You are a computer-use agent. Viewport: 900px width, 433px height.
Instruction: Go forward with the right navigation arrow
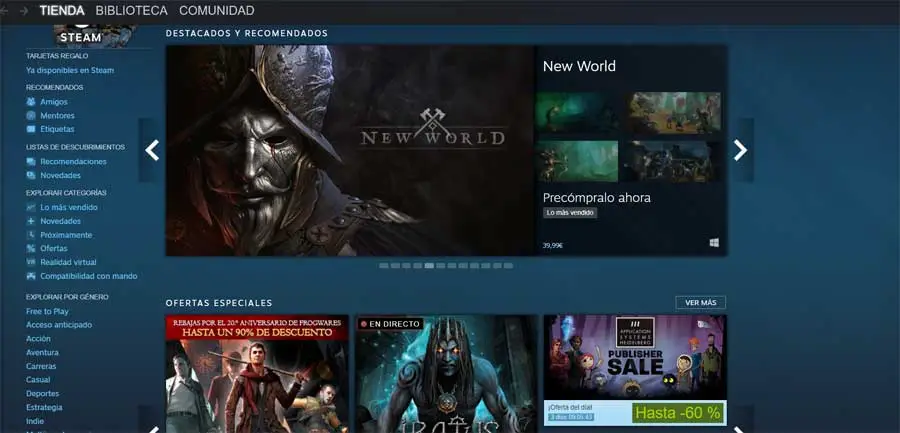point(24,10)
